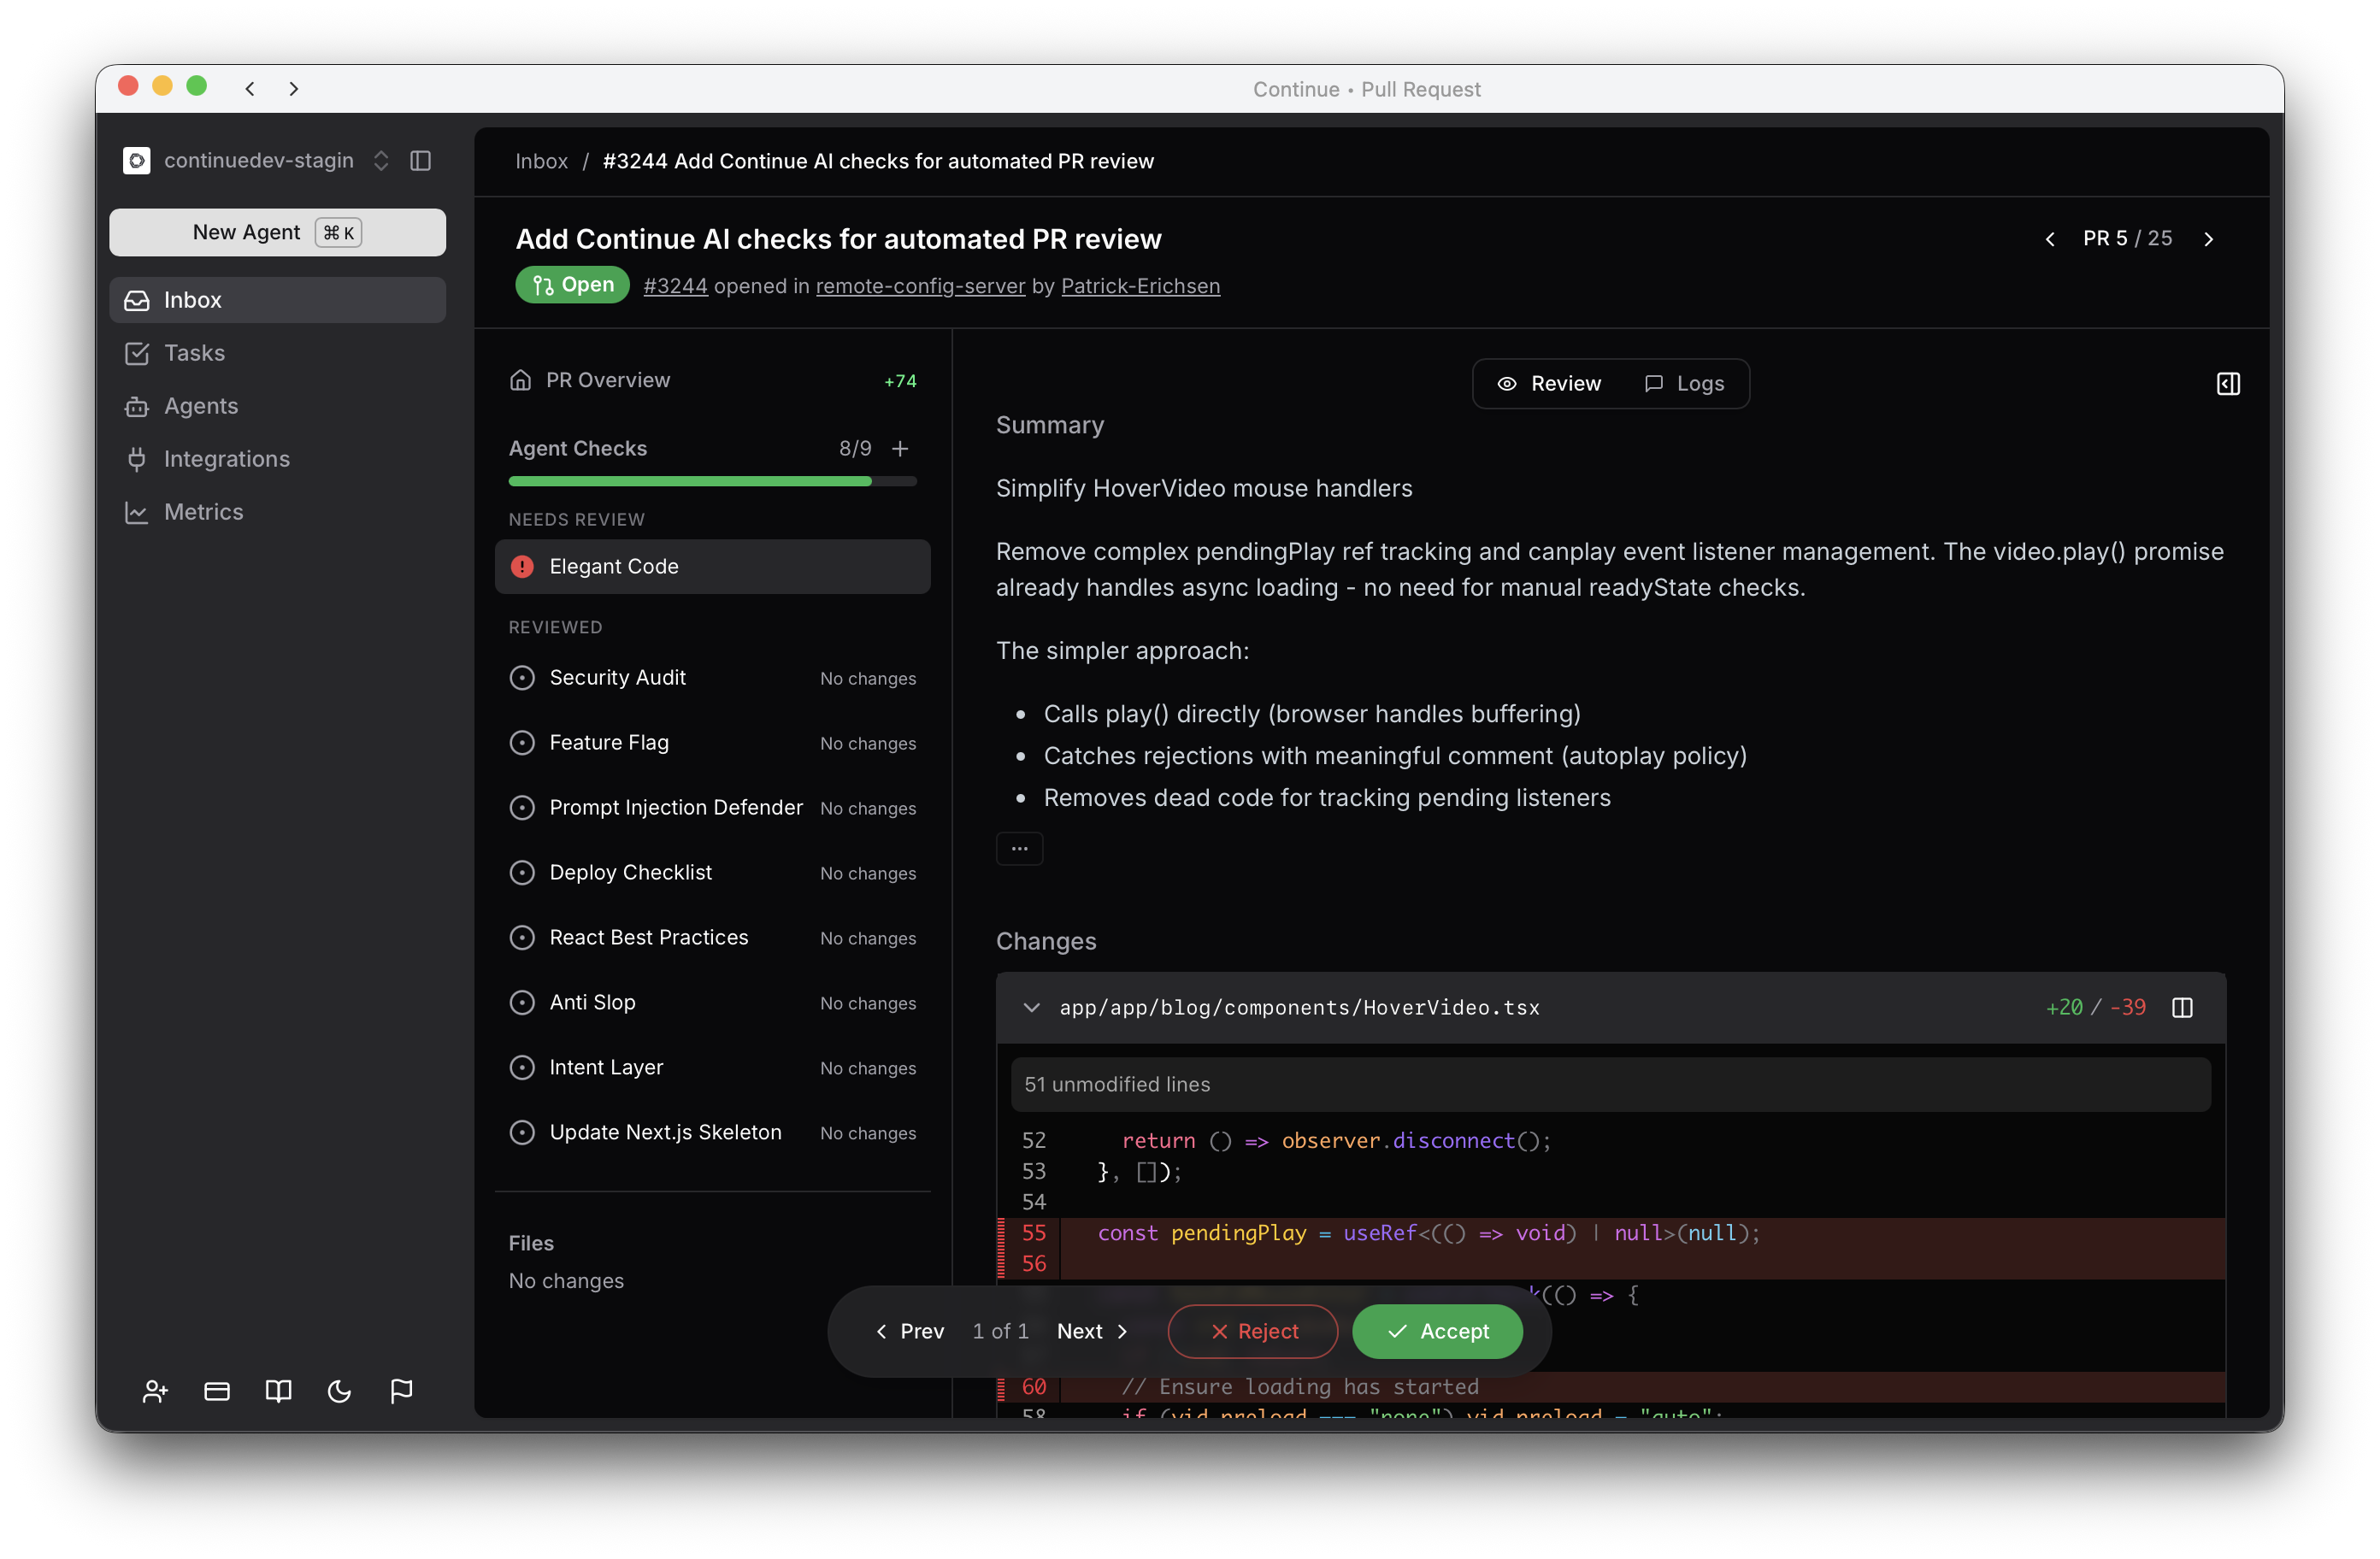Switch HoverVideo.tsx diff to split view
This screenshot has height=1559, width=2380.
point(2182,1007)
